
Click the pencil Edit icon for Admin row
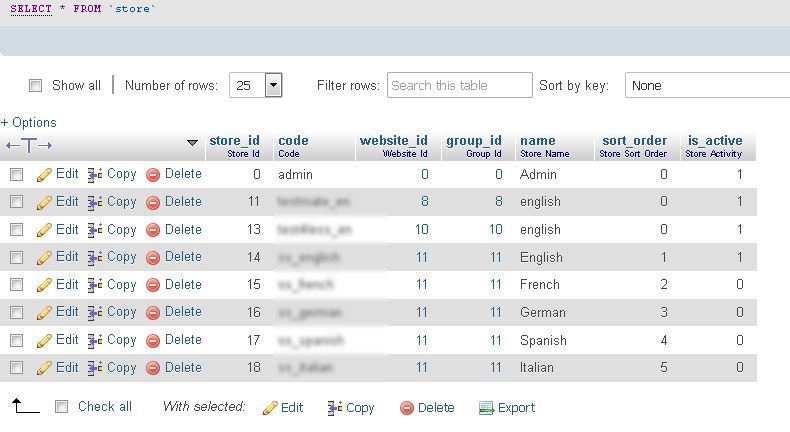click(x=44, y=175)
